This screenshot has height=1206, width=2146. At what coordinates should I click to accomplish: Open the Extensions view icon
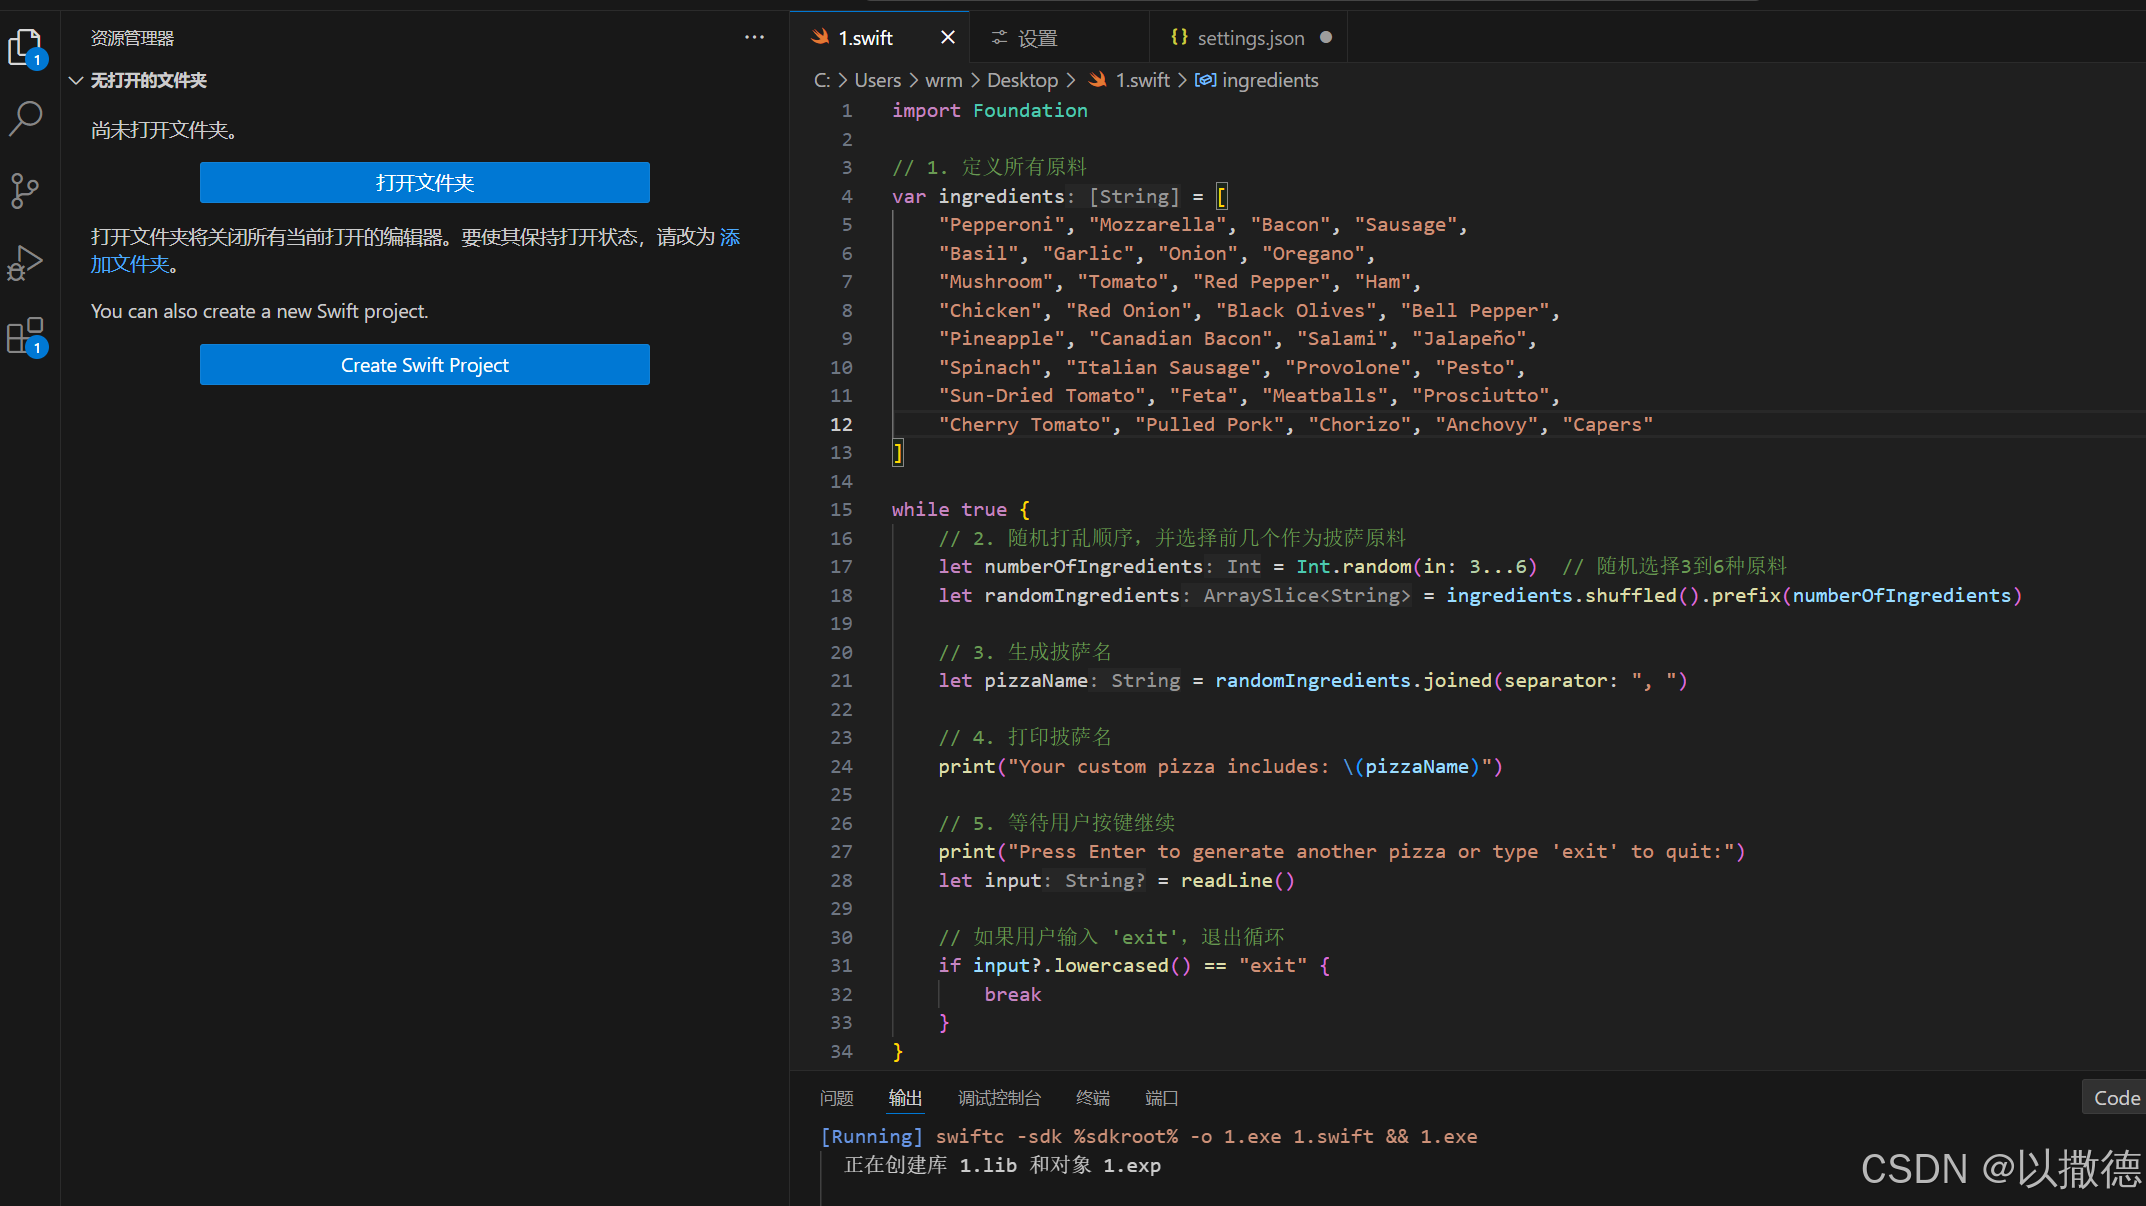click(25, 335)
